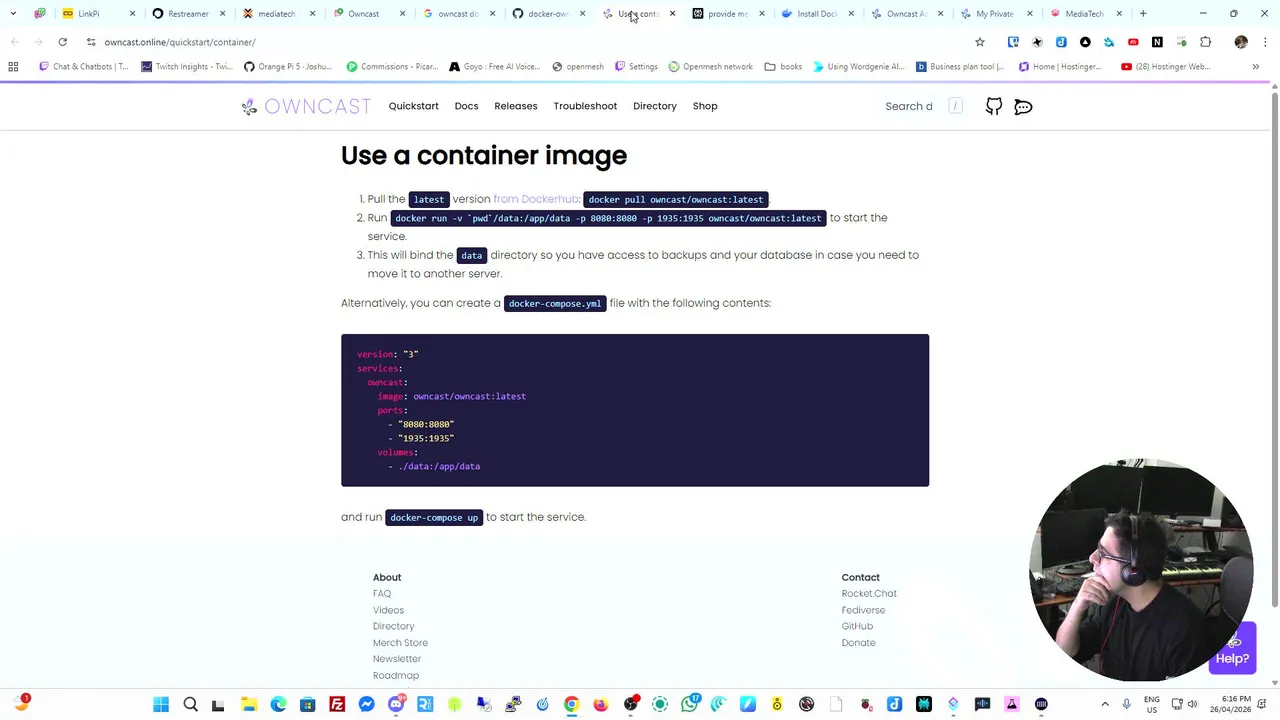Viewport: 1280px width, 720px height.
Task: Open Microsoft Store from the taskbar
Action: pos(307,705)
